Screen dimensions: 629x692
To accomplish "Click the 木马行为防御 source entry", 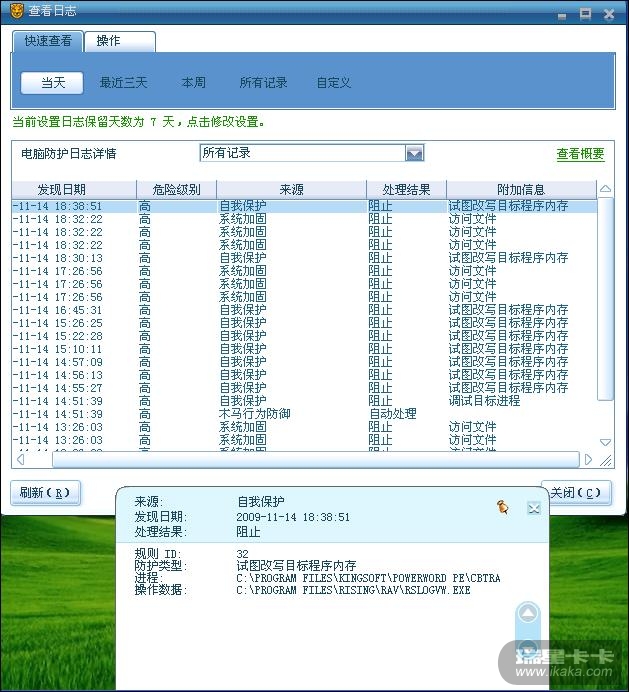I will pos(255,414).
